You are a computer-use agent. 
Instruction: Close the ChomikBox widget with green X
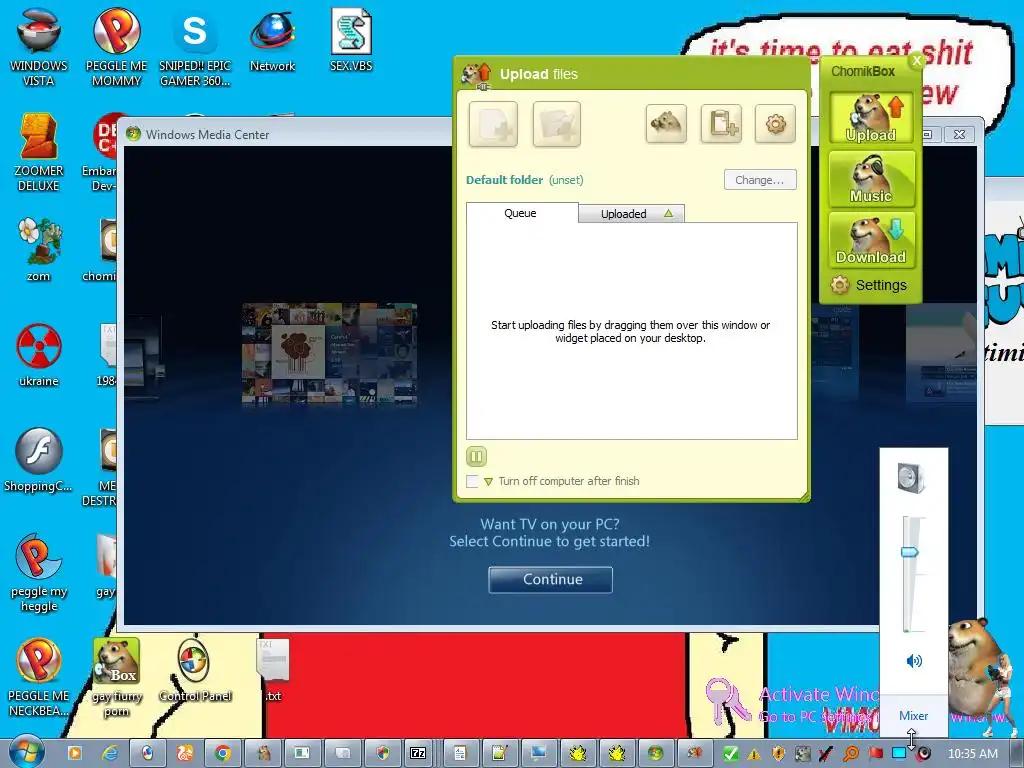916,61
